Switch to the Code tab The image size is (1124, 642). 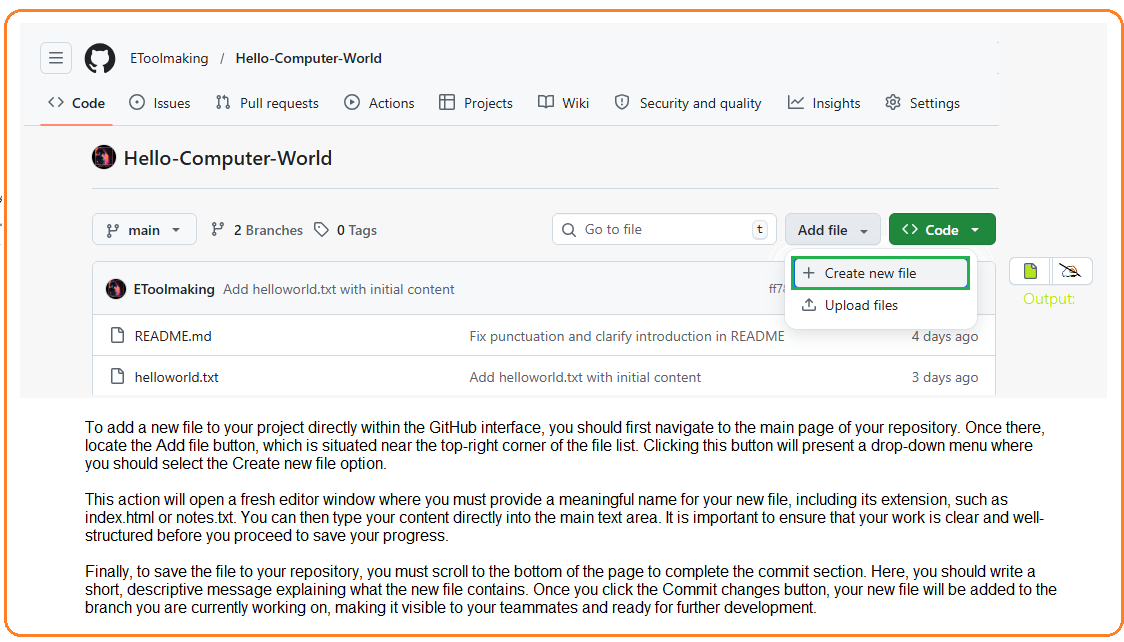click(x=77, y=103)
